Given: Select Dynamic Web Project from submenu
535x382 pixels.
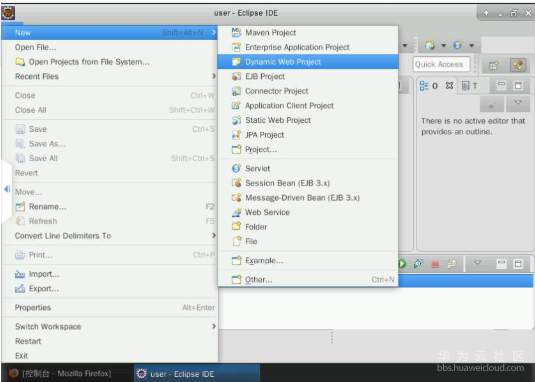Looking at the screenshot, I should [308, 62].
